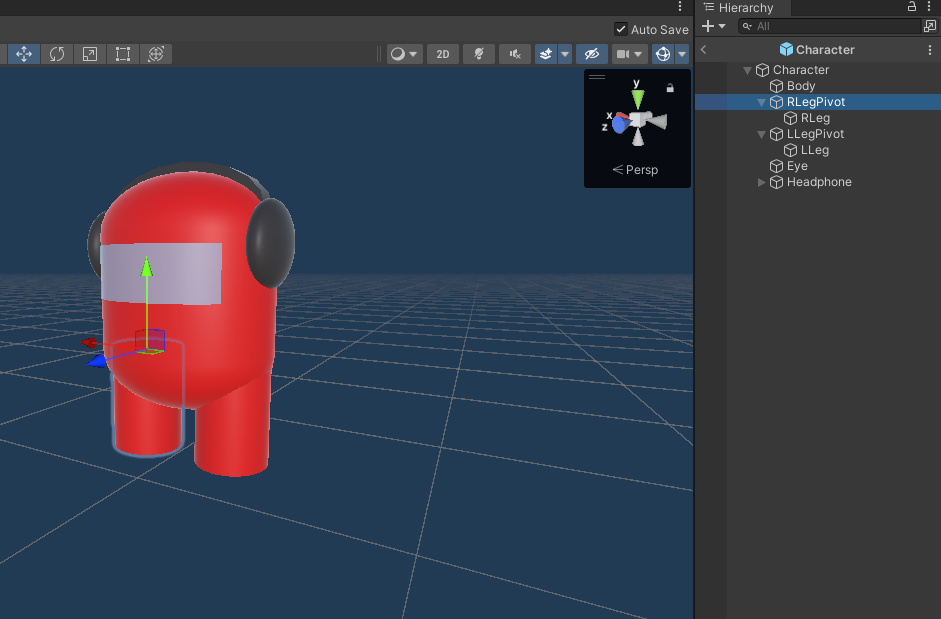Screen dimensions: 941x619
Task: Open scene camera settings
Action: [x=623, y=54]
